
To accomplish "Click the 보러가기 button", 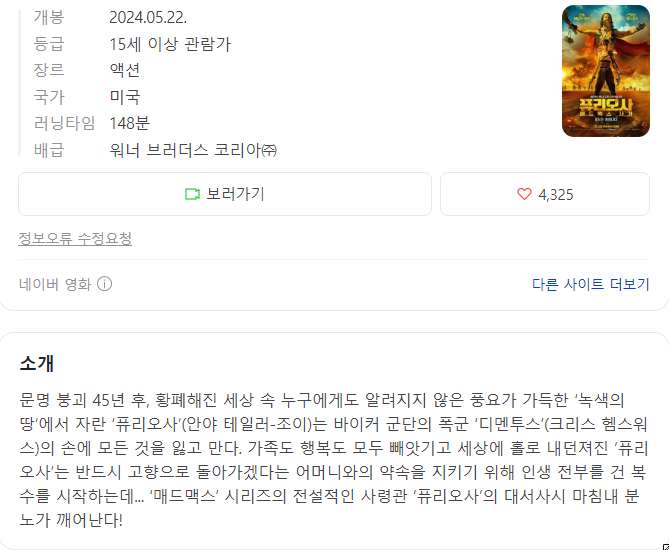I will pos(225,194).
